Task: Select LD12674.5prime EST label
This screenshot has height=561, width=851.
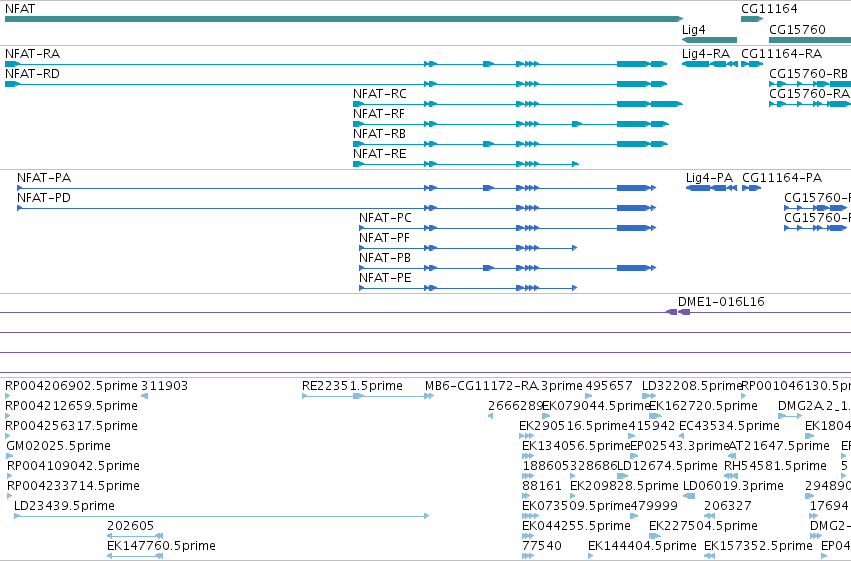Action: (x=667, y=466)
